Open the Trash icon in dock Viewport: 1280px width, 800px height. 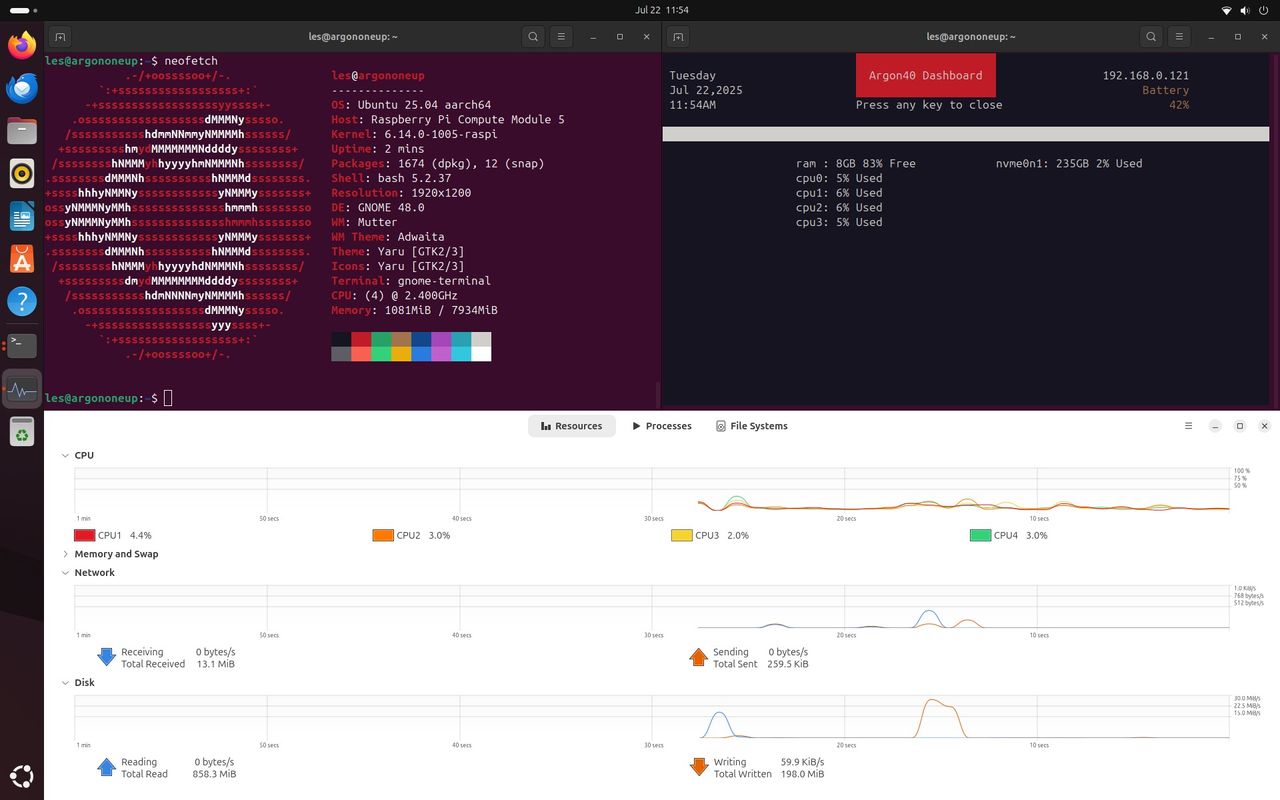point(22,431)
